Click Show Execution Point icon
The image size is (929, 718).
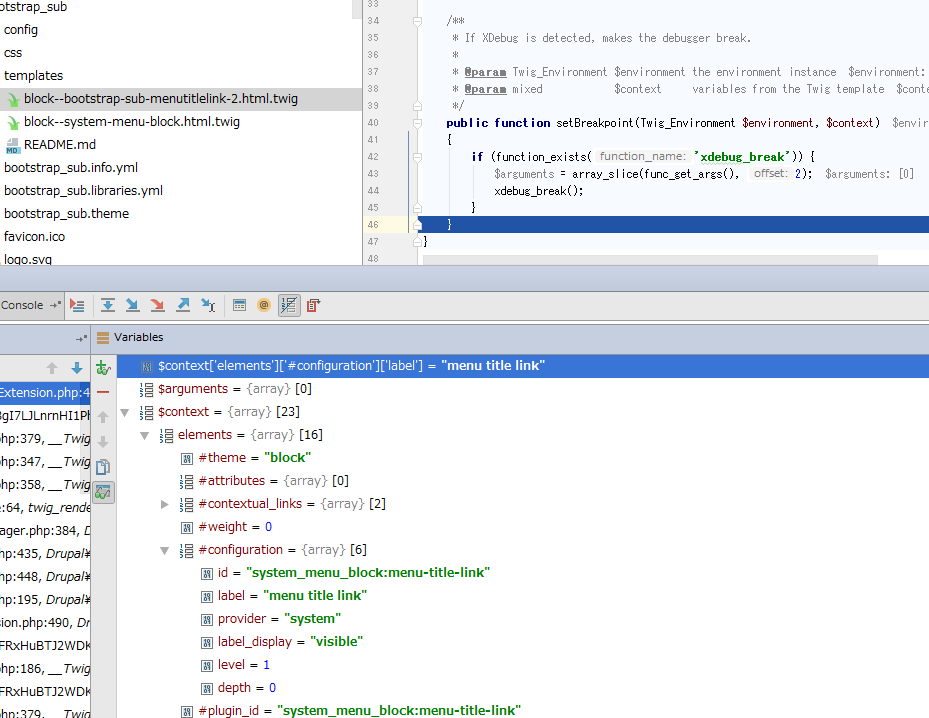(x=77, y=305)
